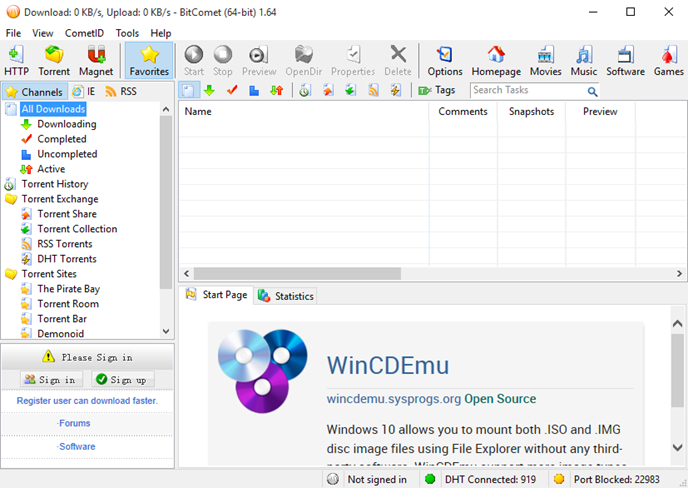
Task: Open the Tools menu
Action: (127, 33)
